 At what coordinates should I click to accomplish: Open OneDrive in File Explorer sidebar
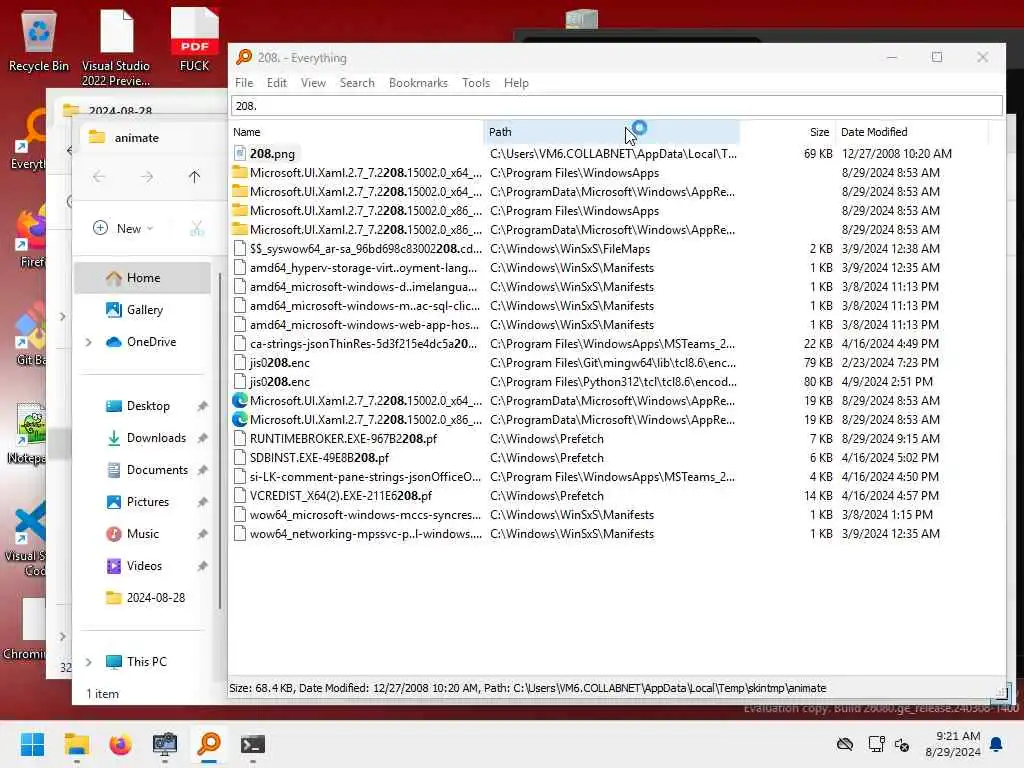click(x=151, y=342)
